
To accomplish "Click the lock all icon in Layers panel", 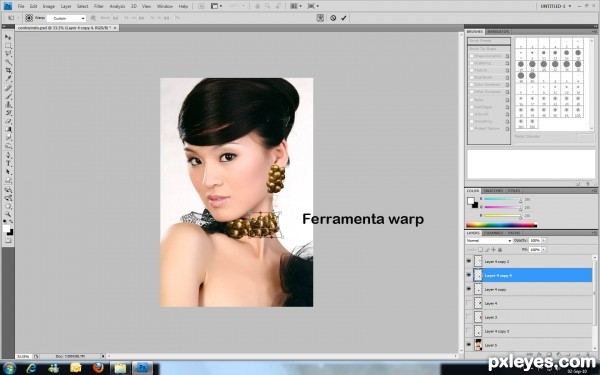I will pyautogui.click(x=500, y=249).
